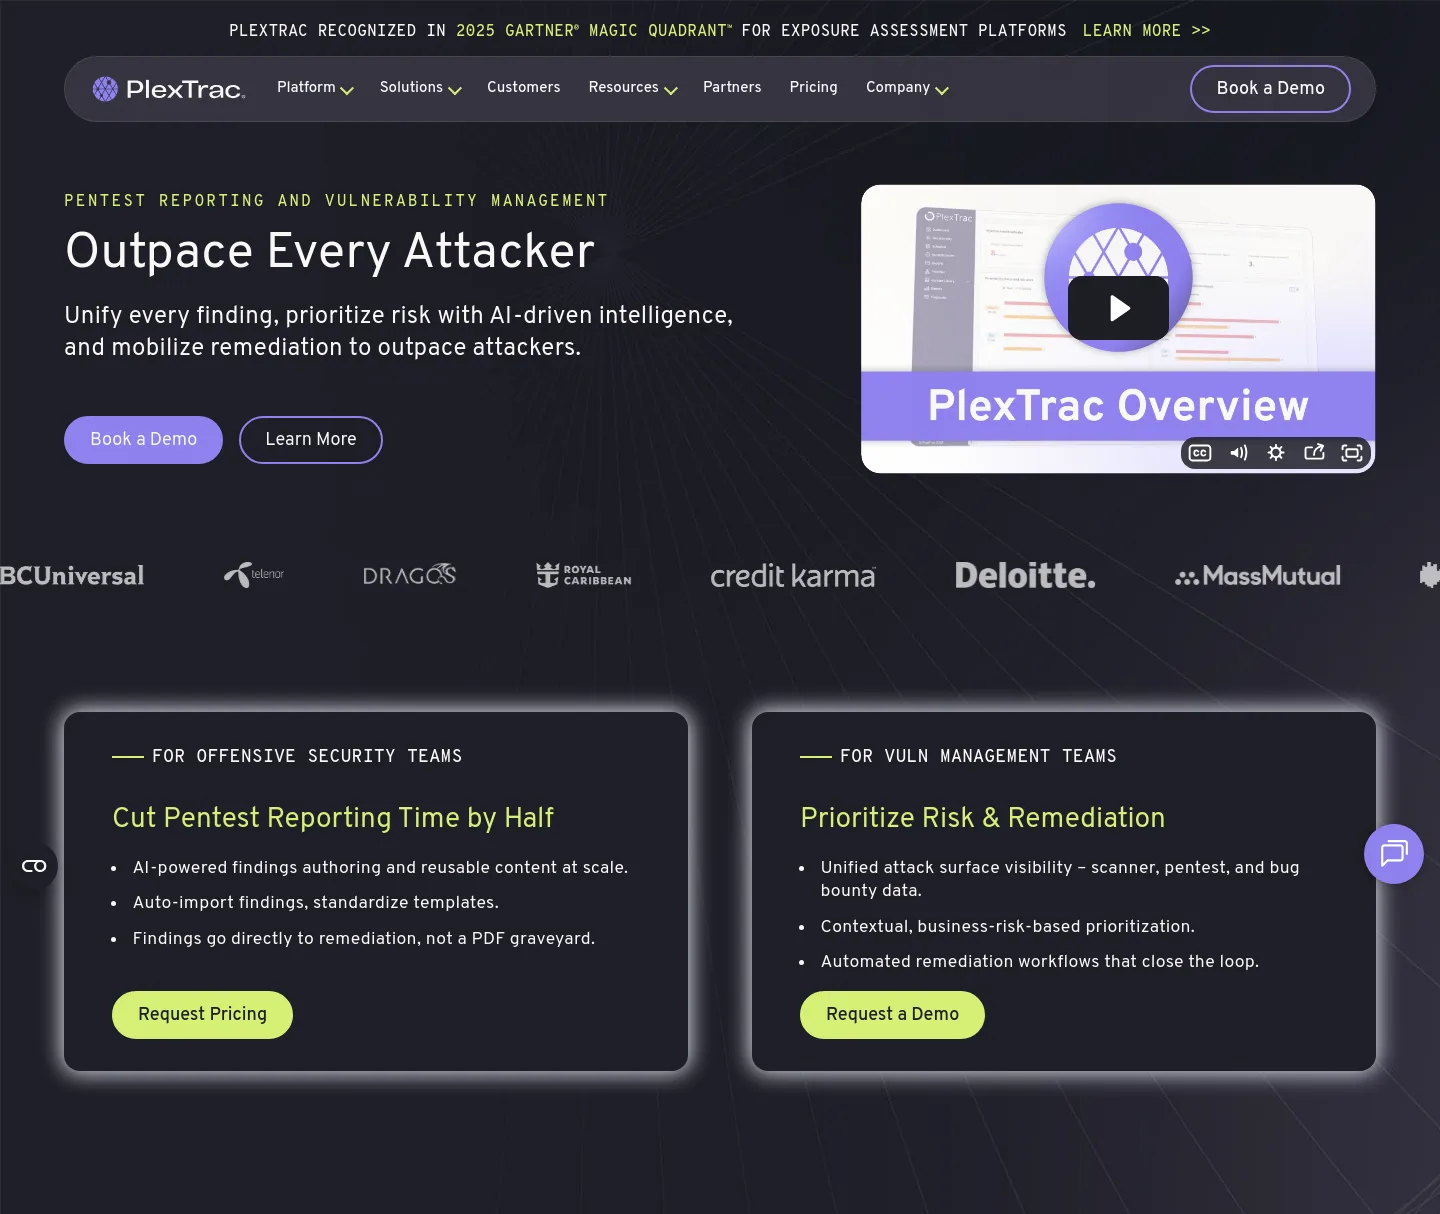
Task: Click the For Offensive Security Teams label
Action: [307, 756]
